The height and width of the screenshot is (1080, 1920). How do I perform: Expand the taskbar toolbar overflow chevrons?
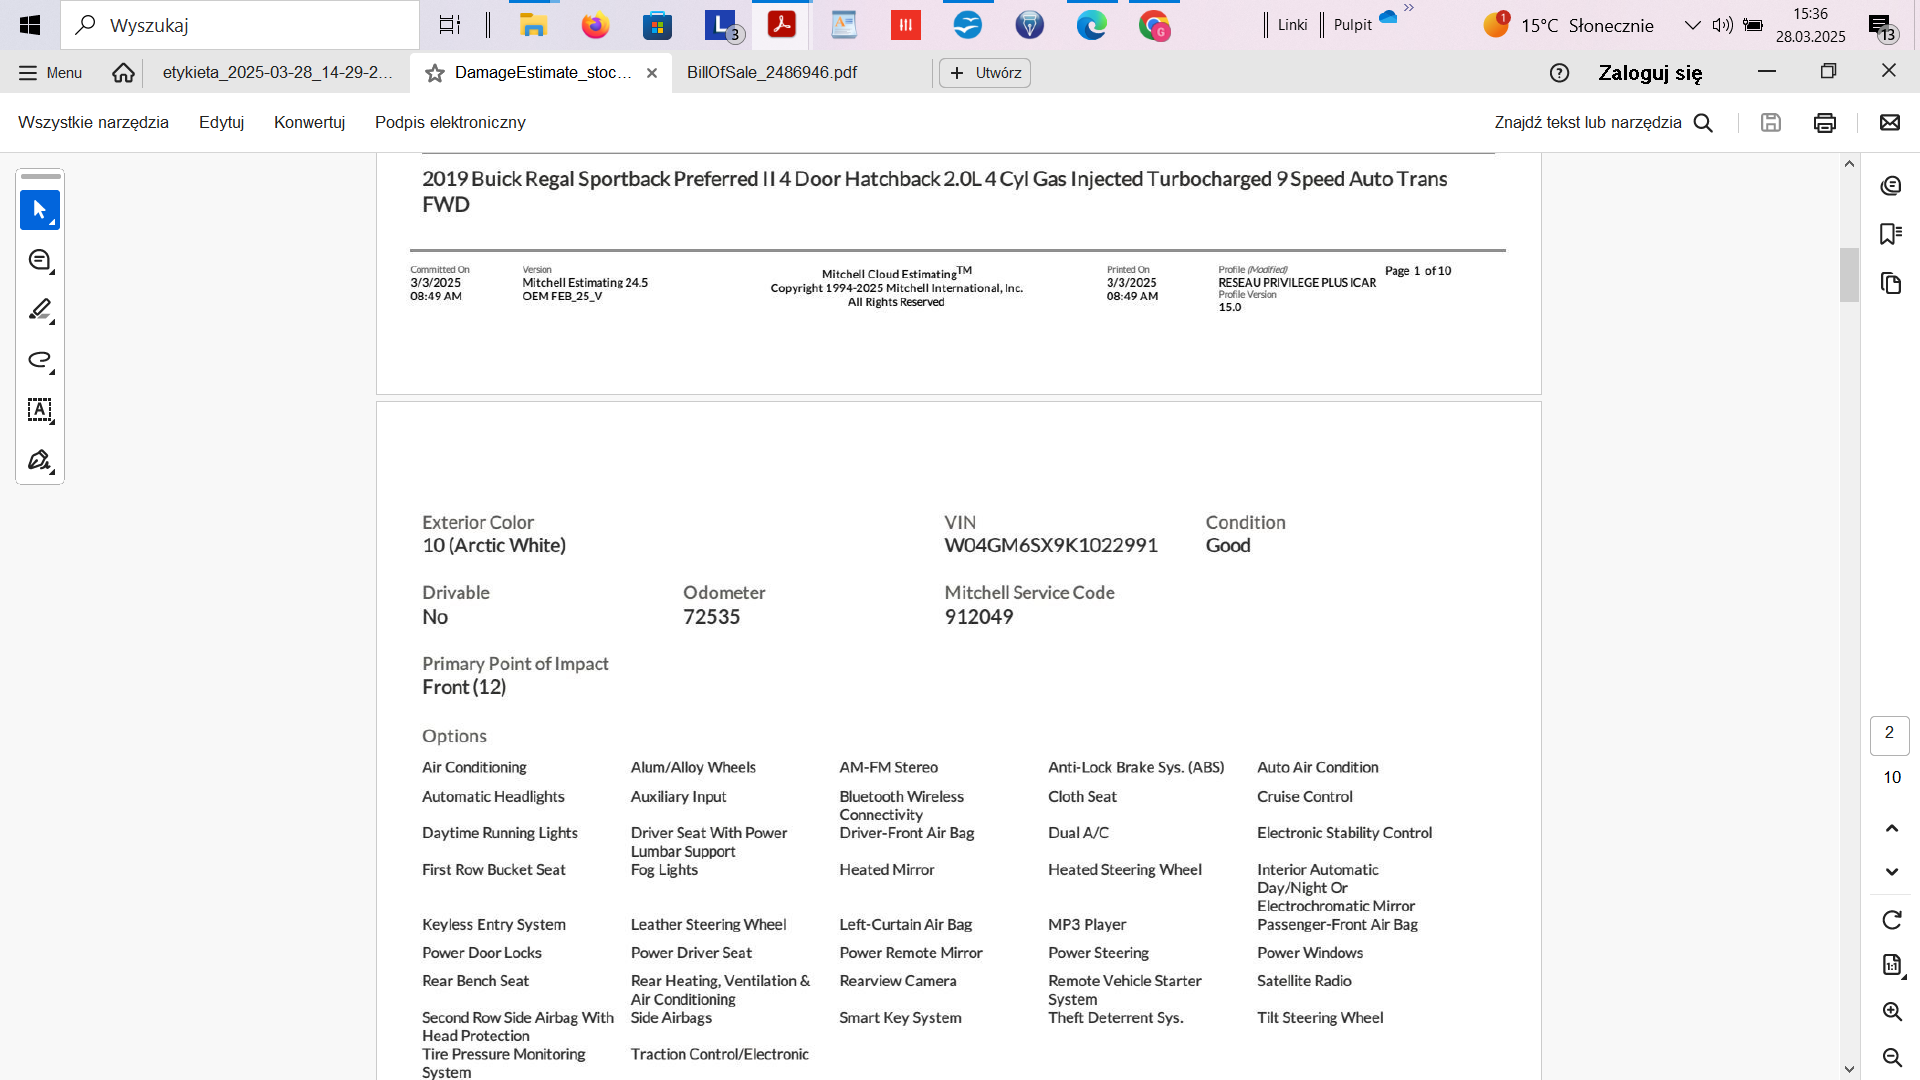1409,8
